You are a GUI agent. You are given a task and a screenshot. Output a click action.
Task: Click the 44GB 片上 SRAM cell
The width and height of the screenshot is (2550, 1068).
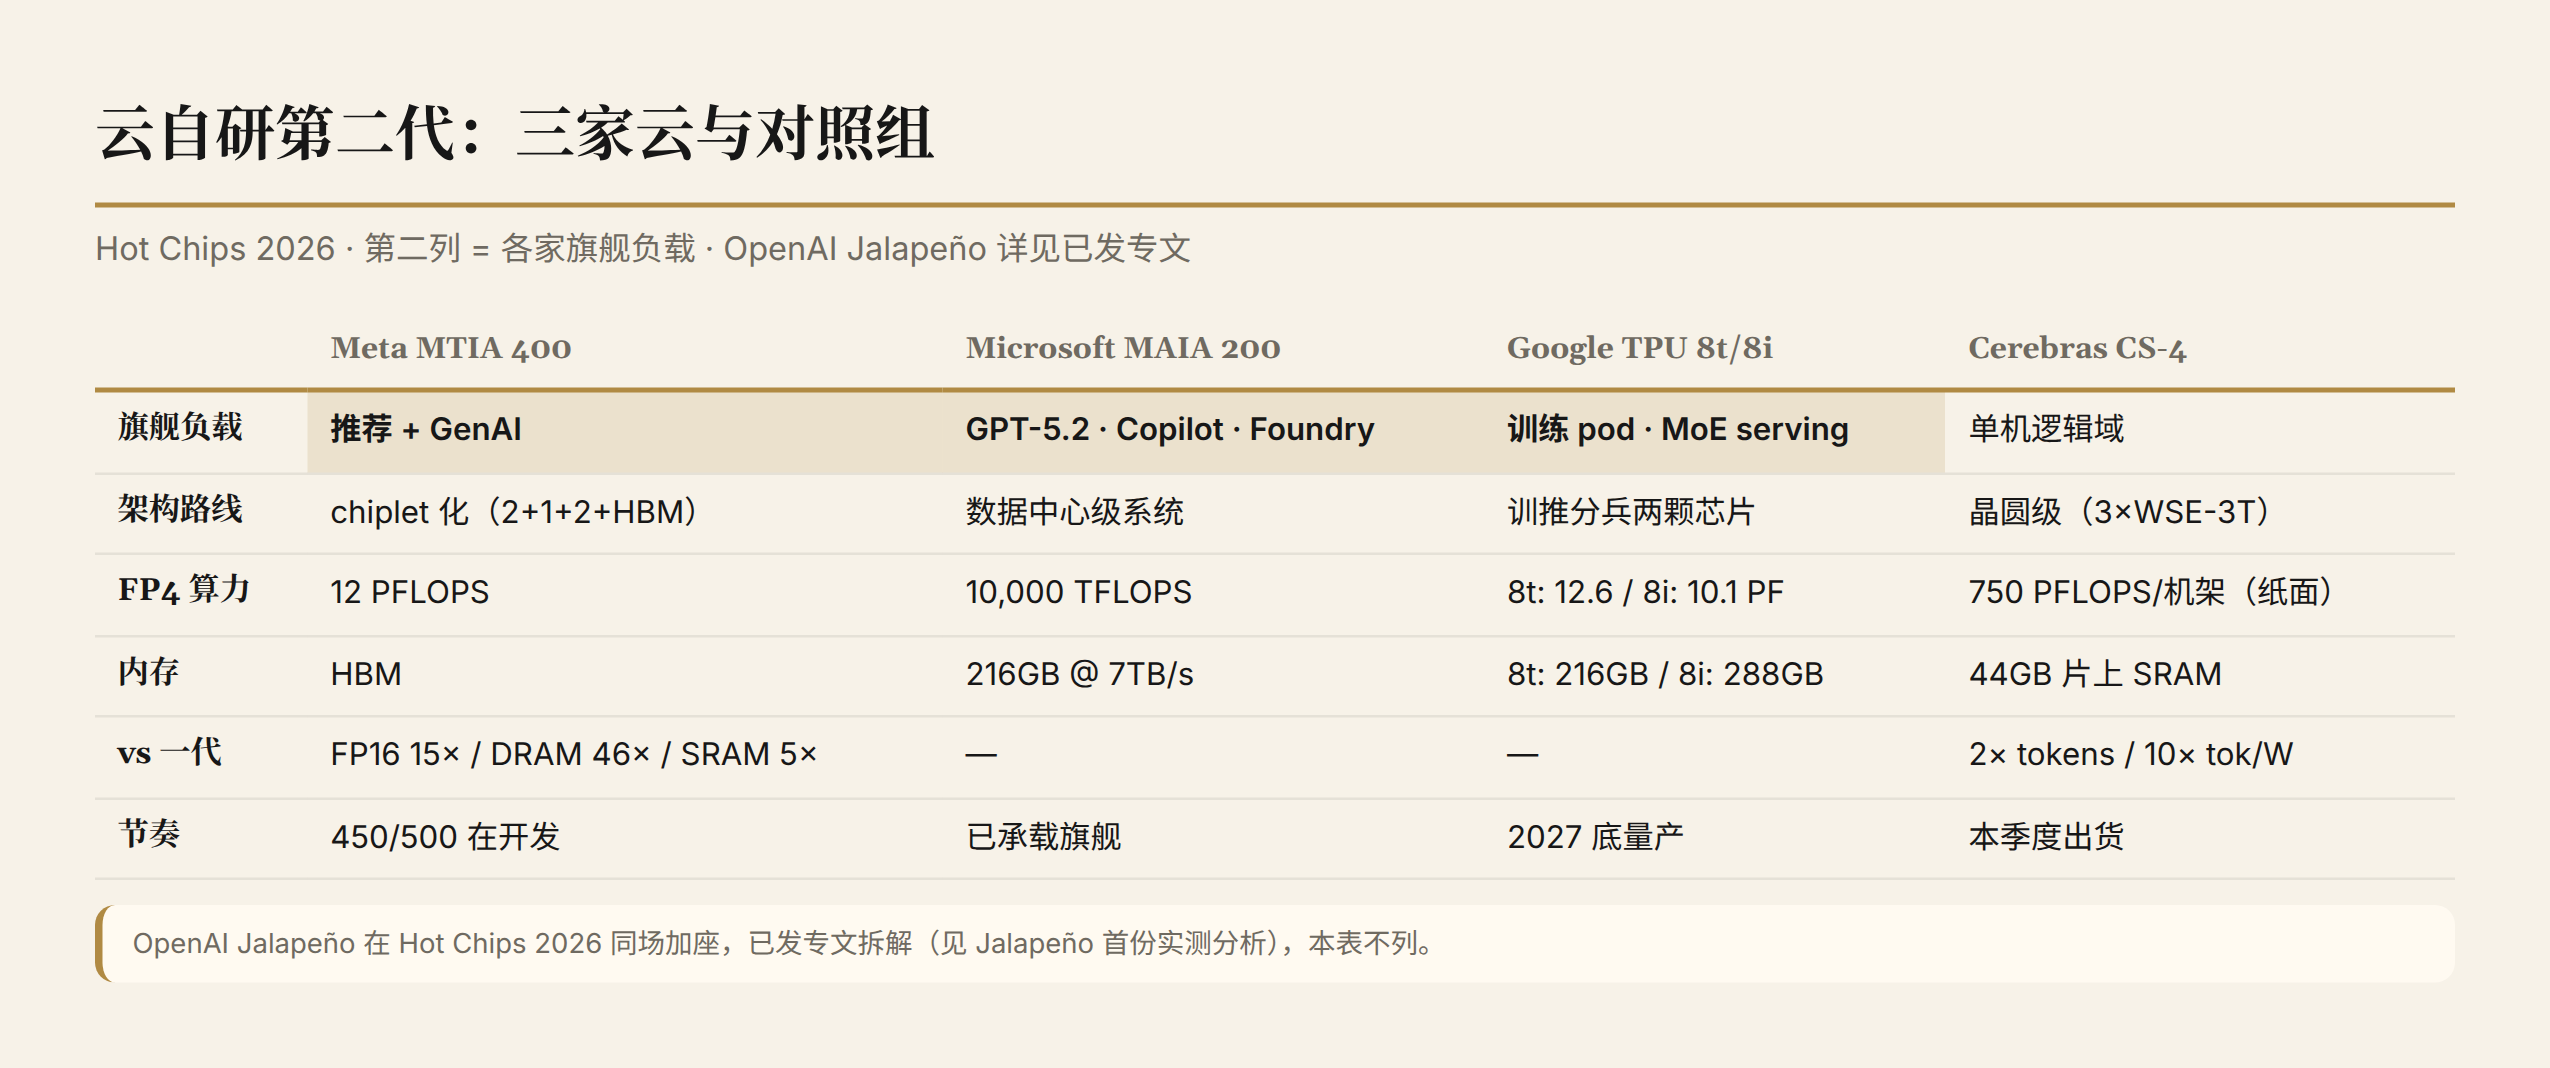pos(2200,676)
